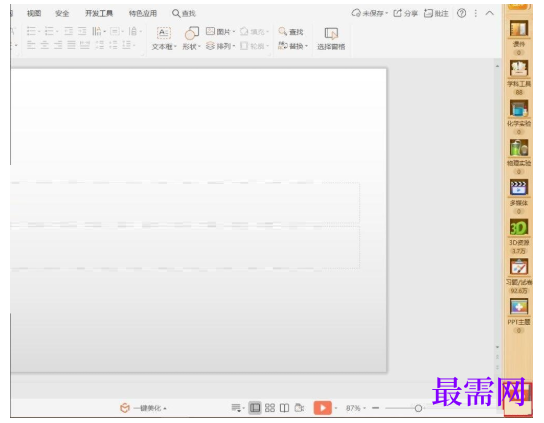Screen dimensions: 544x423
Task: Open the 开发工具 developer tools tab
Action: (99, 13)
